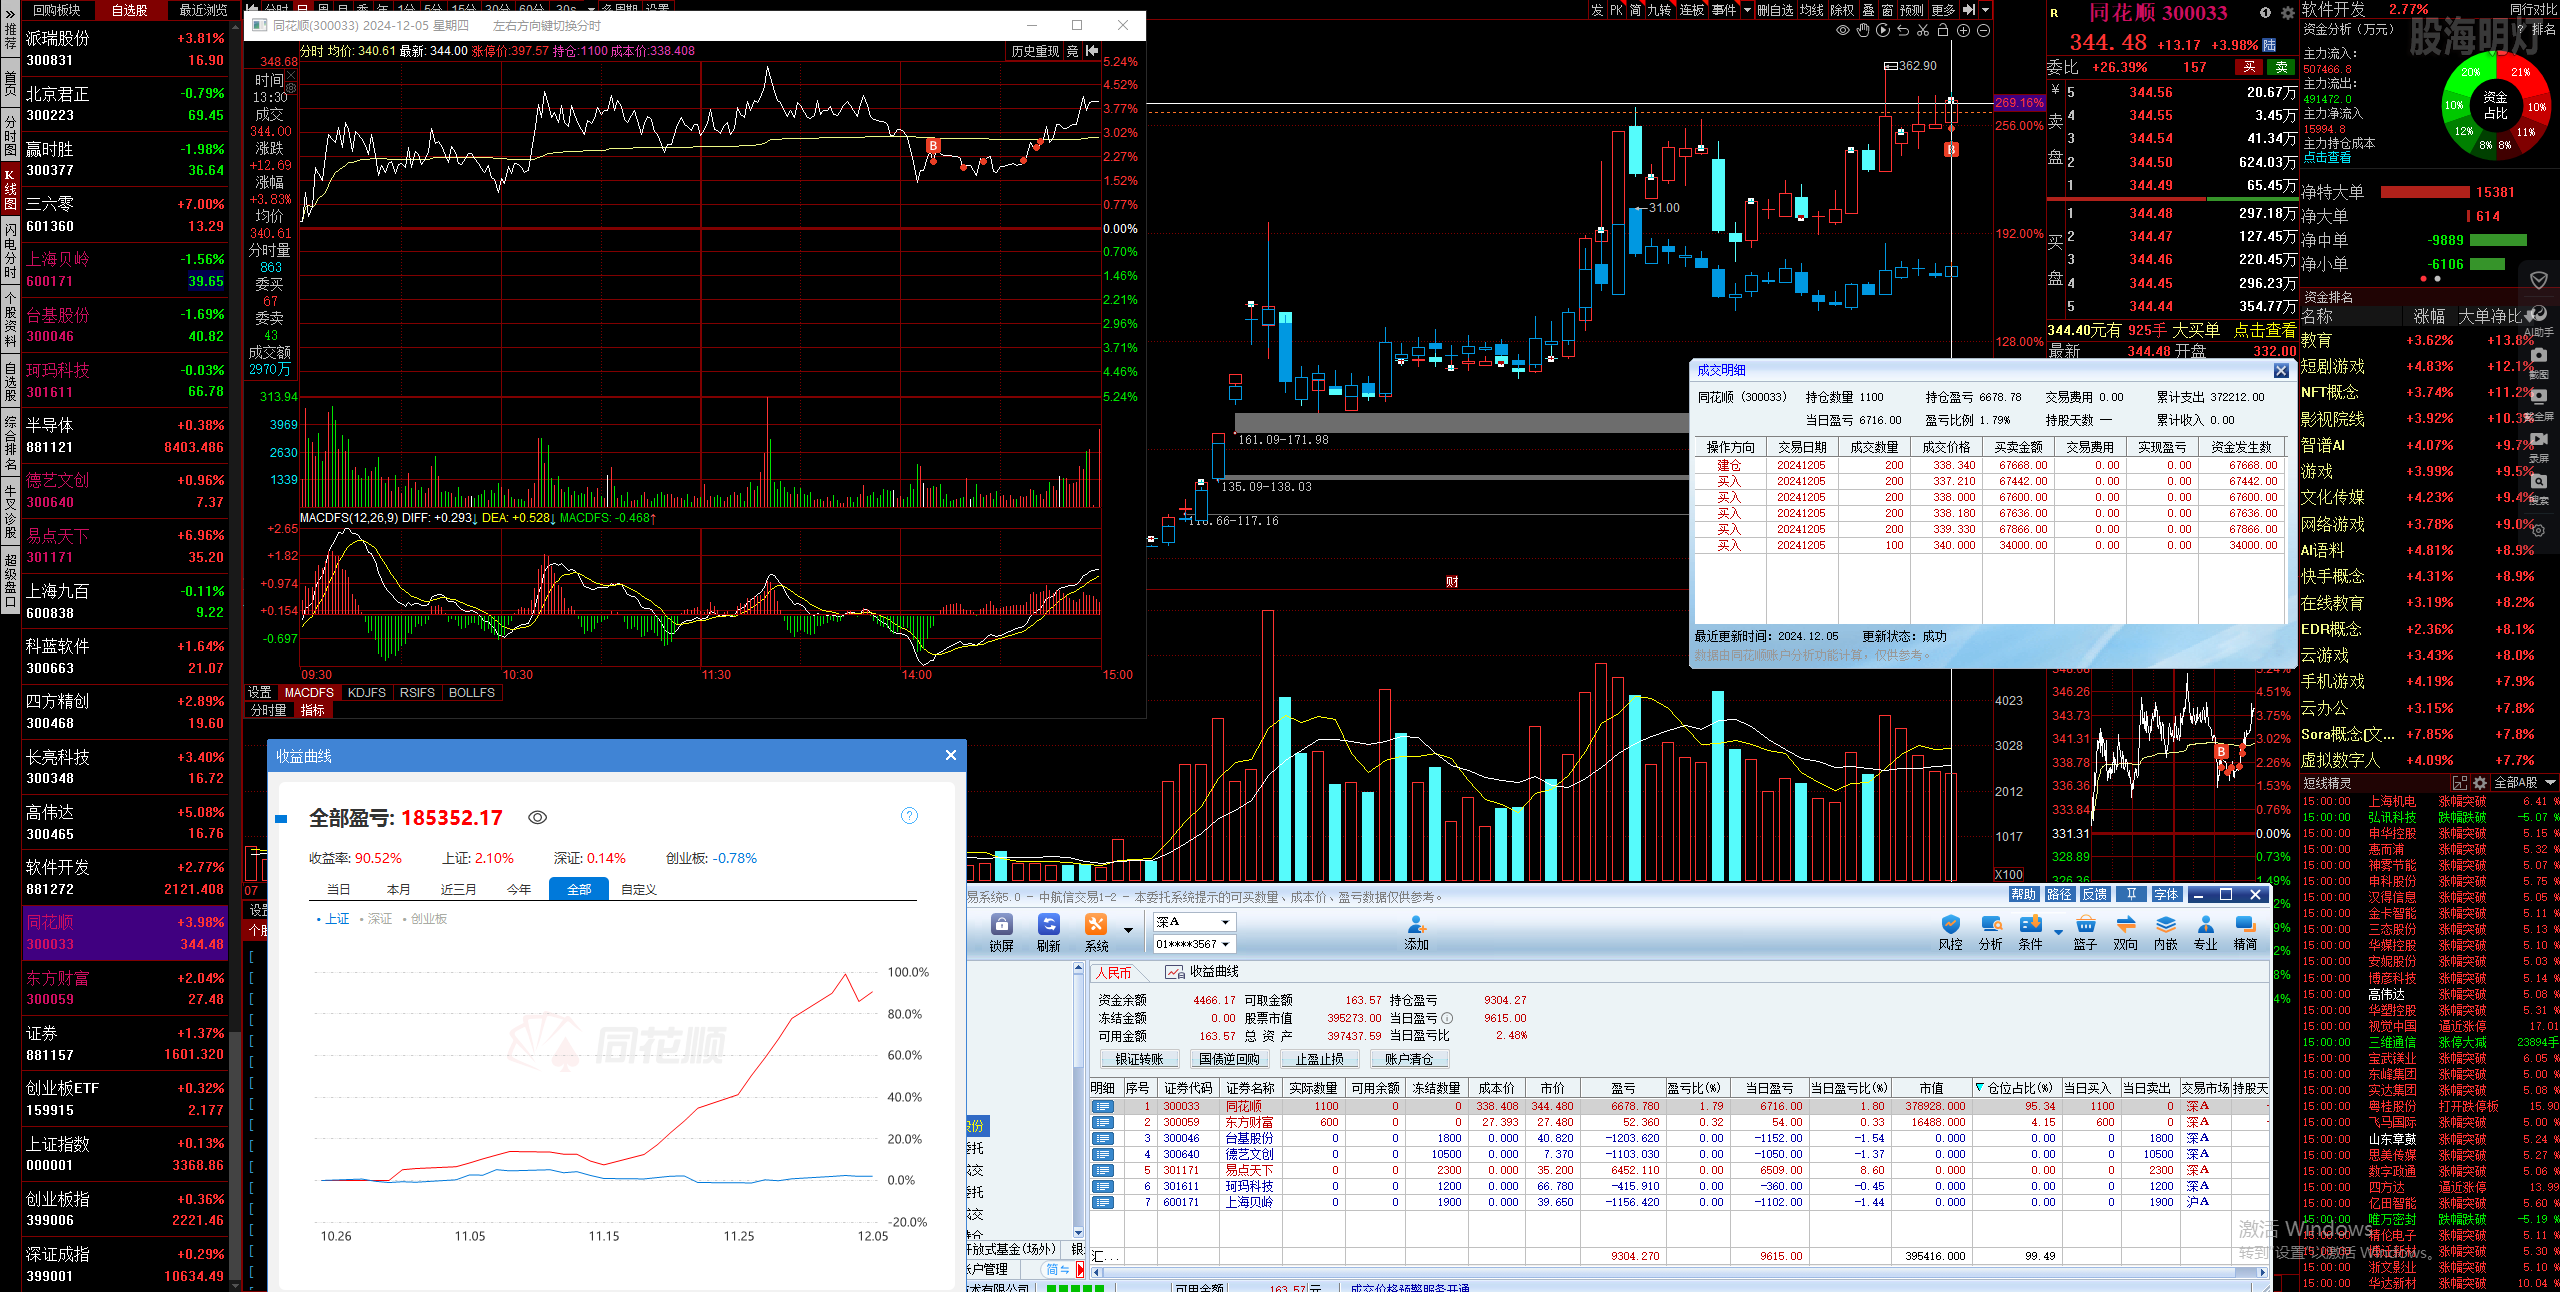Toggle the 简 simplified mode button in chart toolbar
This screenshot has width=2560, height=1292.
(x=1635, y=10)
